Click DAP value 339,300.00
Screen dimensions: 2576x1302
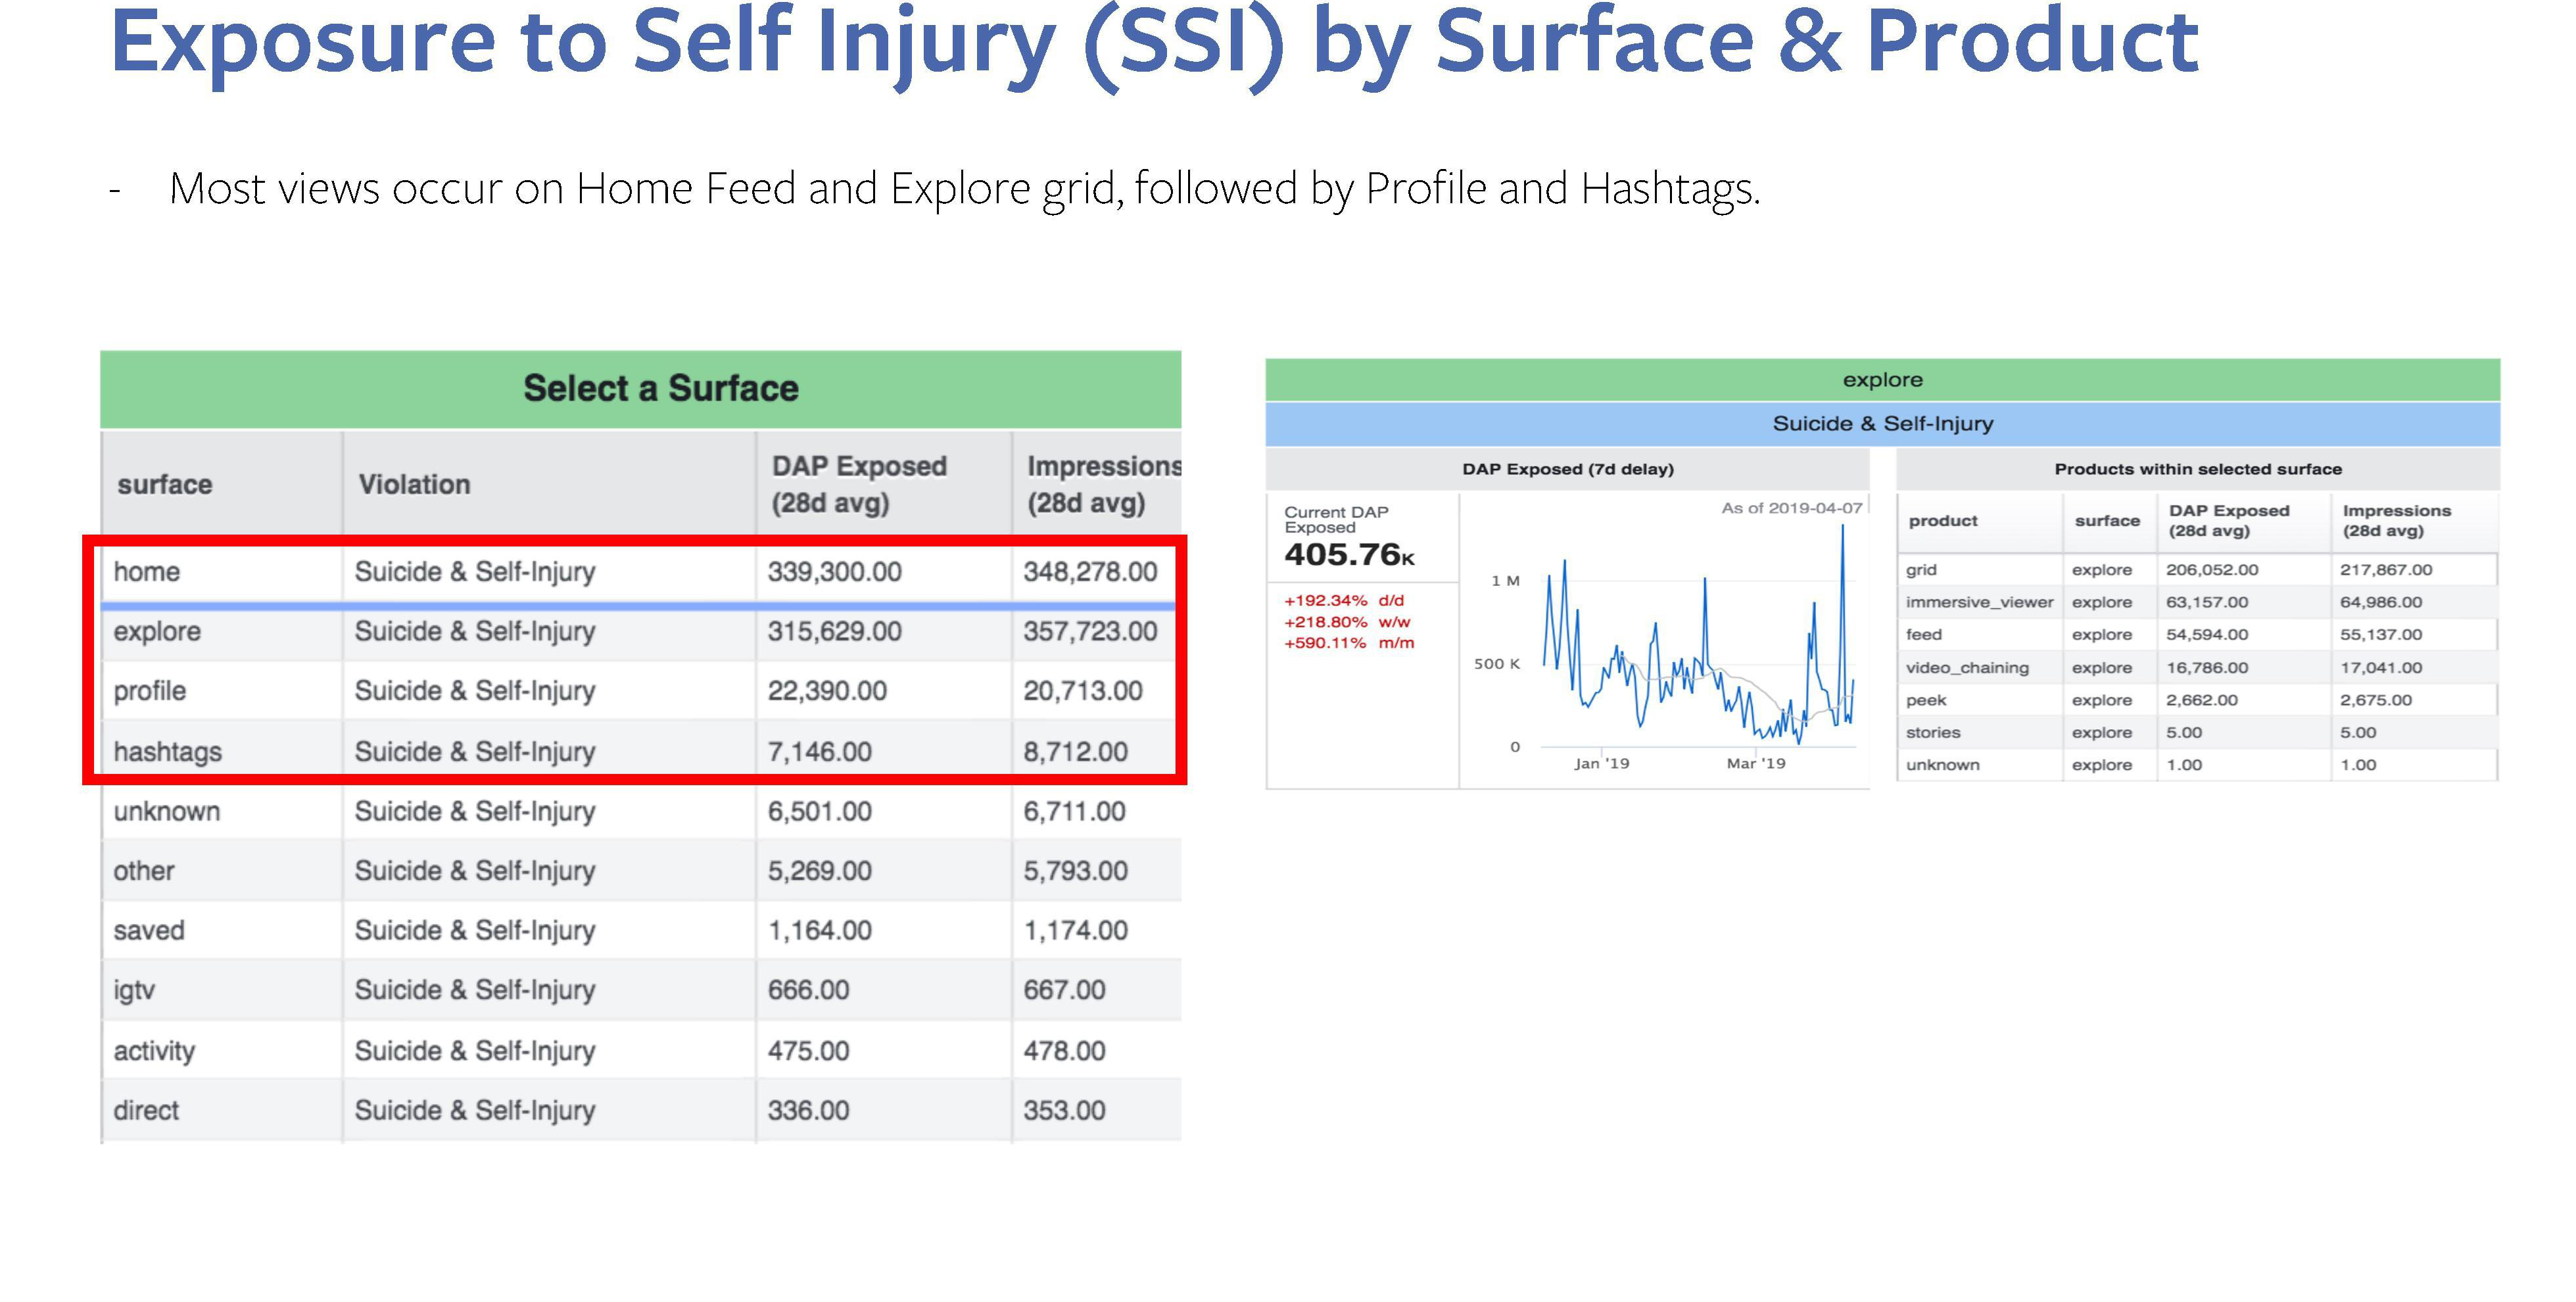point(834,572)
